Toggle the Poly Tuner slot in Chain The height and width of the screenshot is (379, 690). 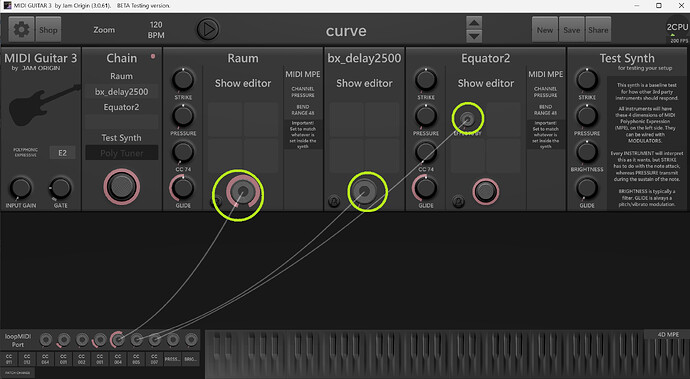tap(122, 153)
